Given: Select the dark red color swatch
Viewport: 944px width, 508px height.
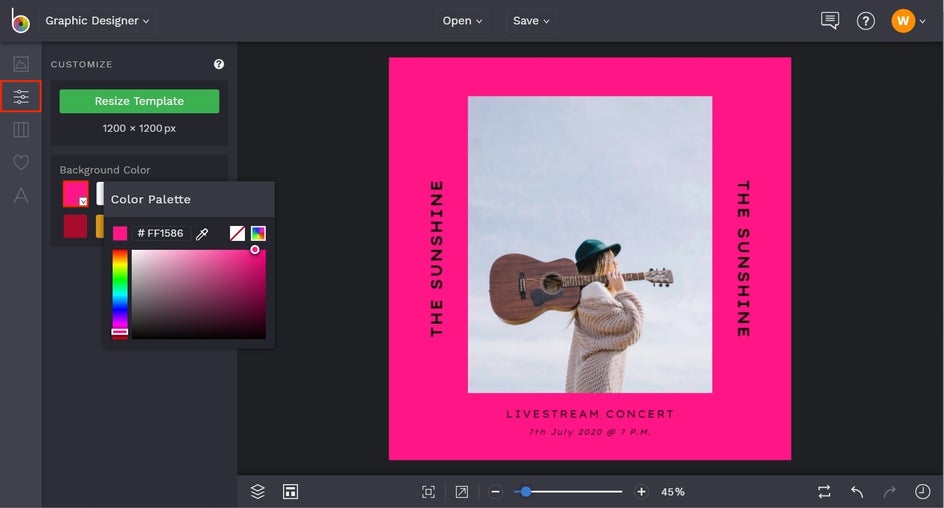Looking at the screenshot, I should [x=75, y=227].
